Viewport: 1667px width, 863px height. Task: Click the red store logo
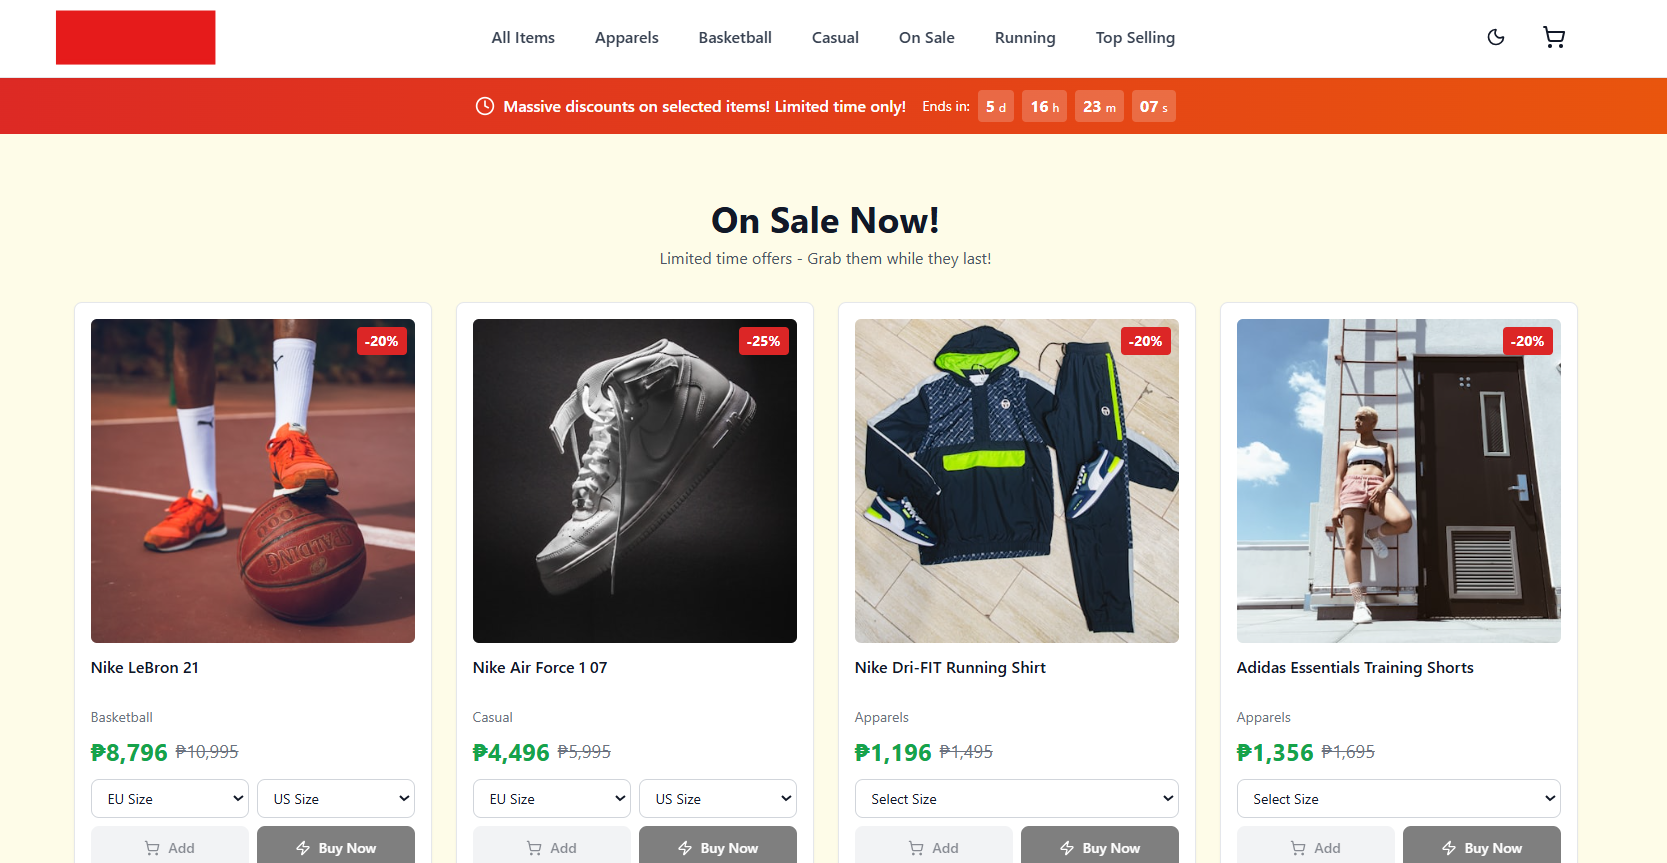136,37
